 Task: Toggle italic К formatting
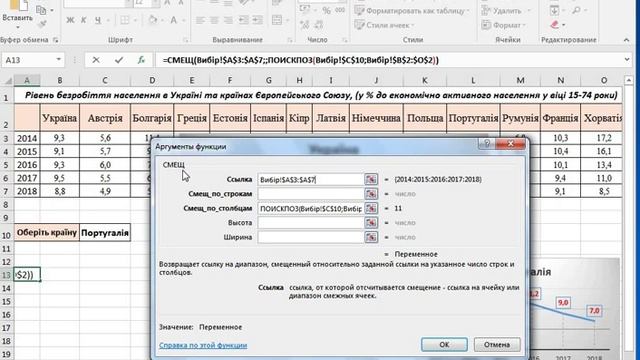(x=84, y=20)
